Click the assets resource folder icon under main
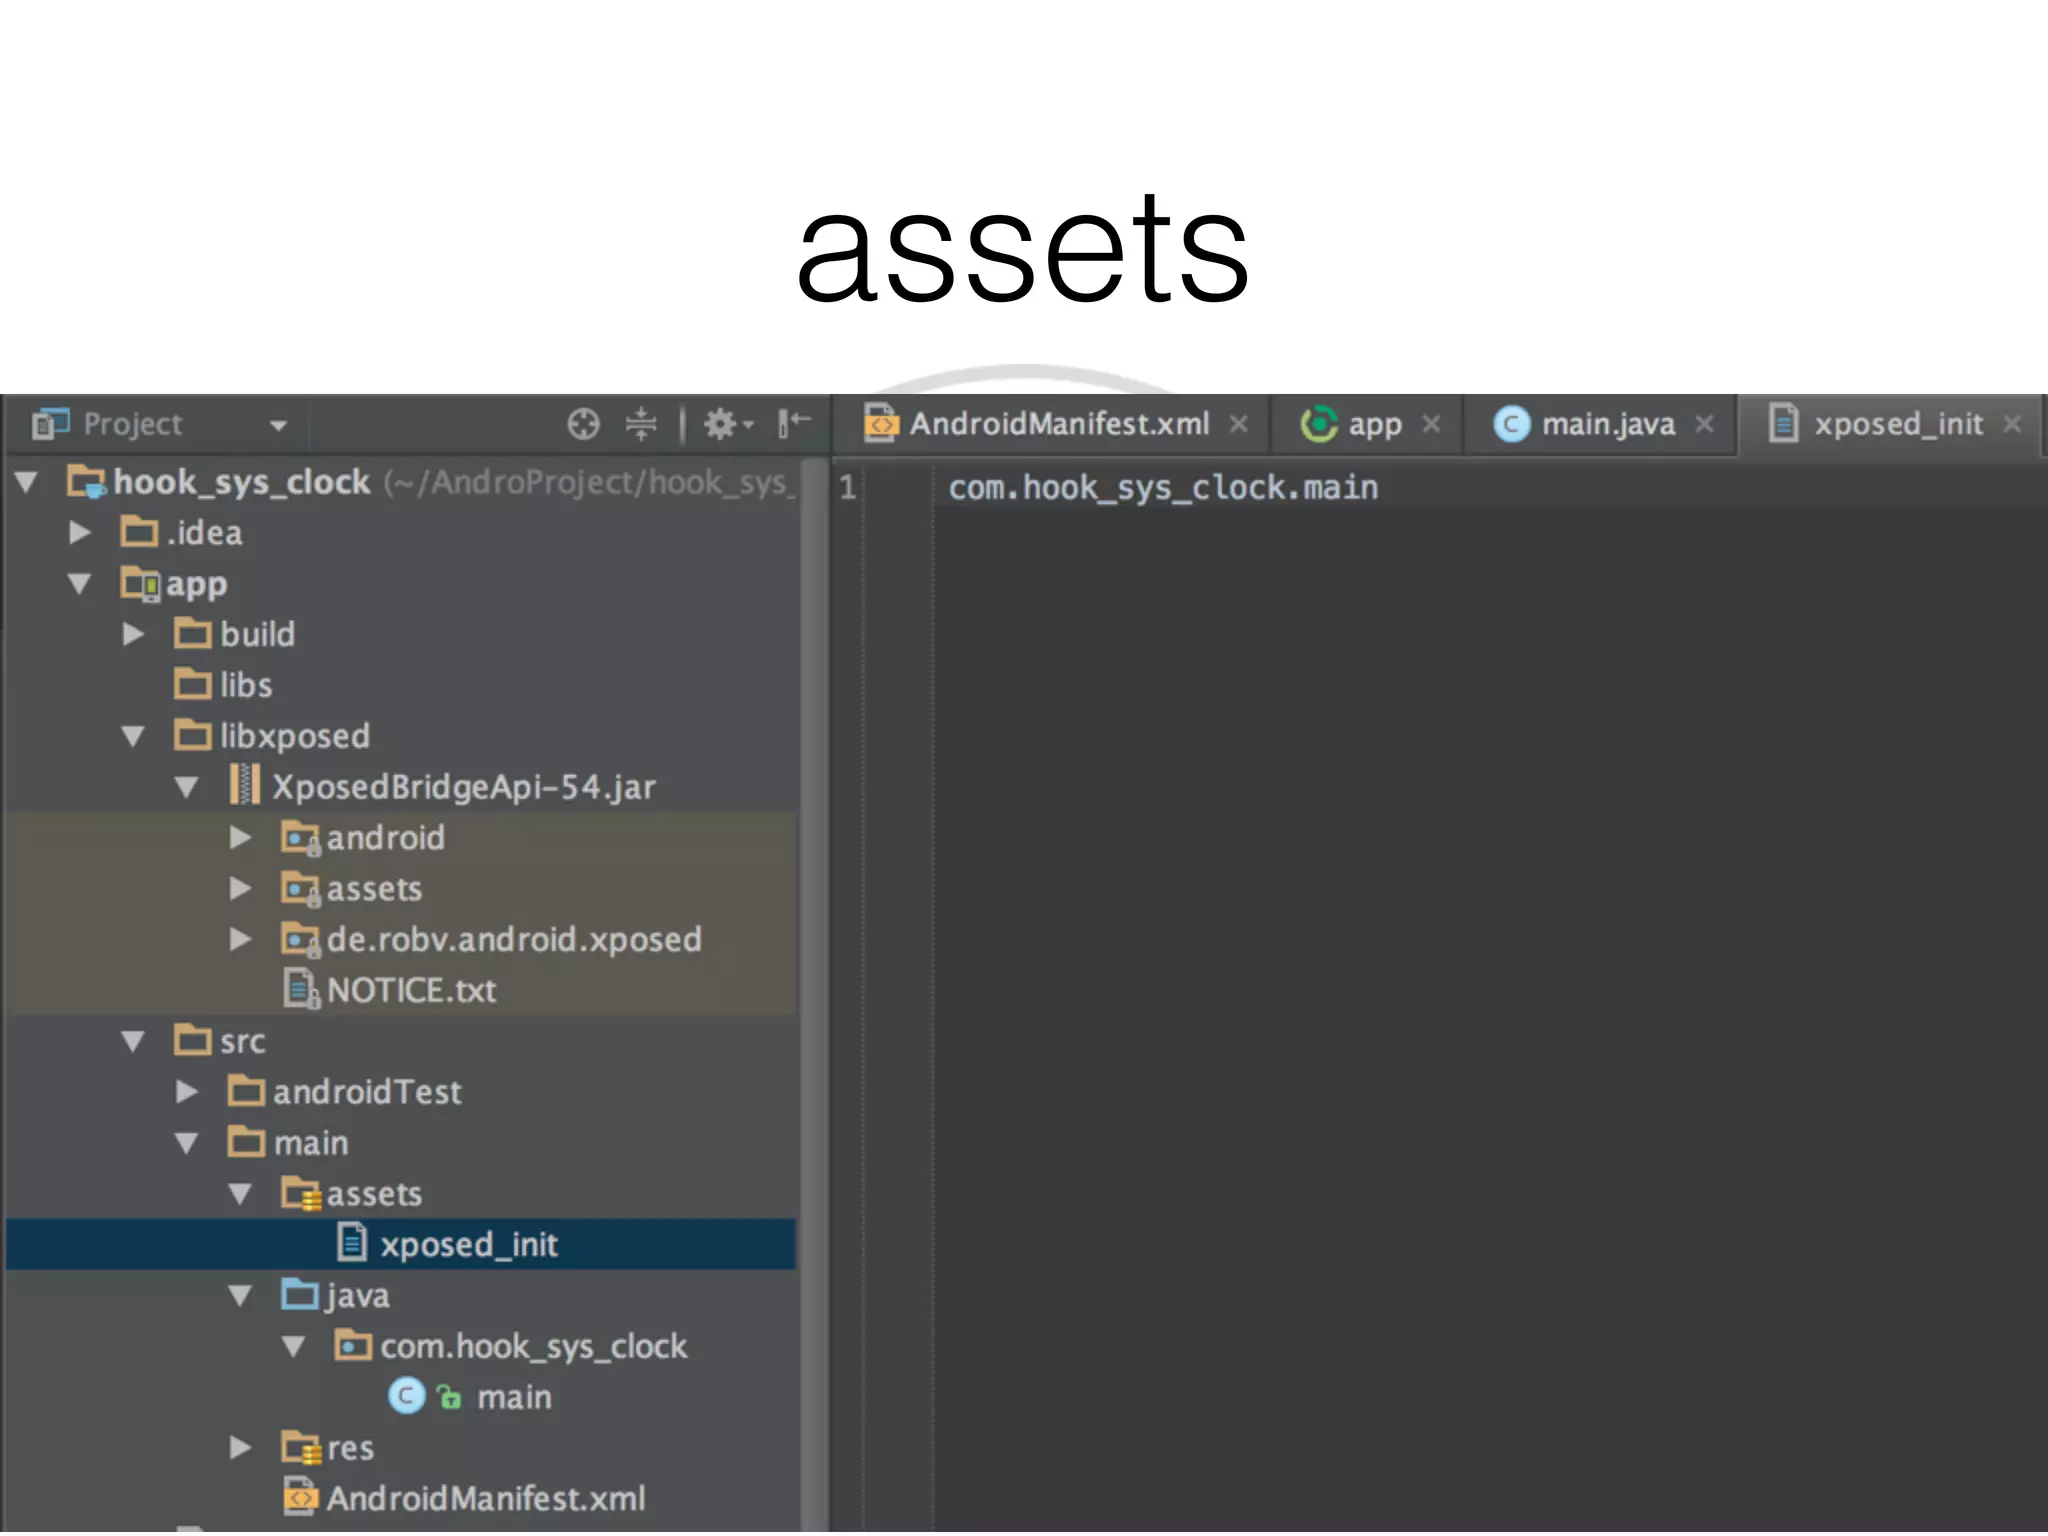This screenshot has width=2048, height=1536. (301, 1194)
